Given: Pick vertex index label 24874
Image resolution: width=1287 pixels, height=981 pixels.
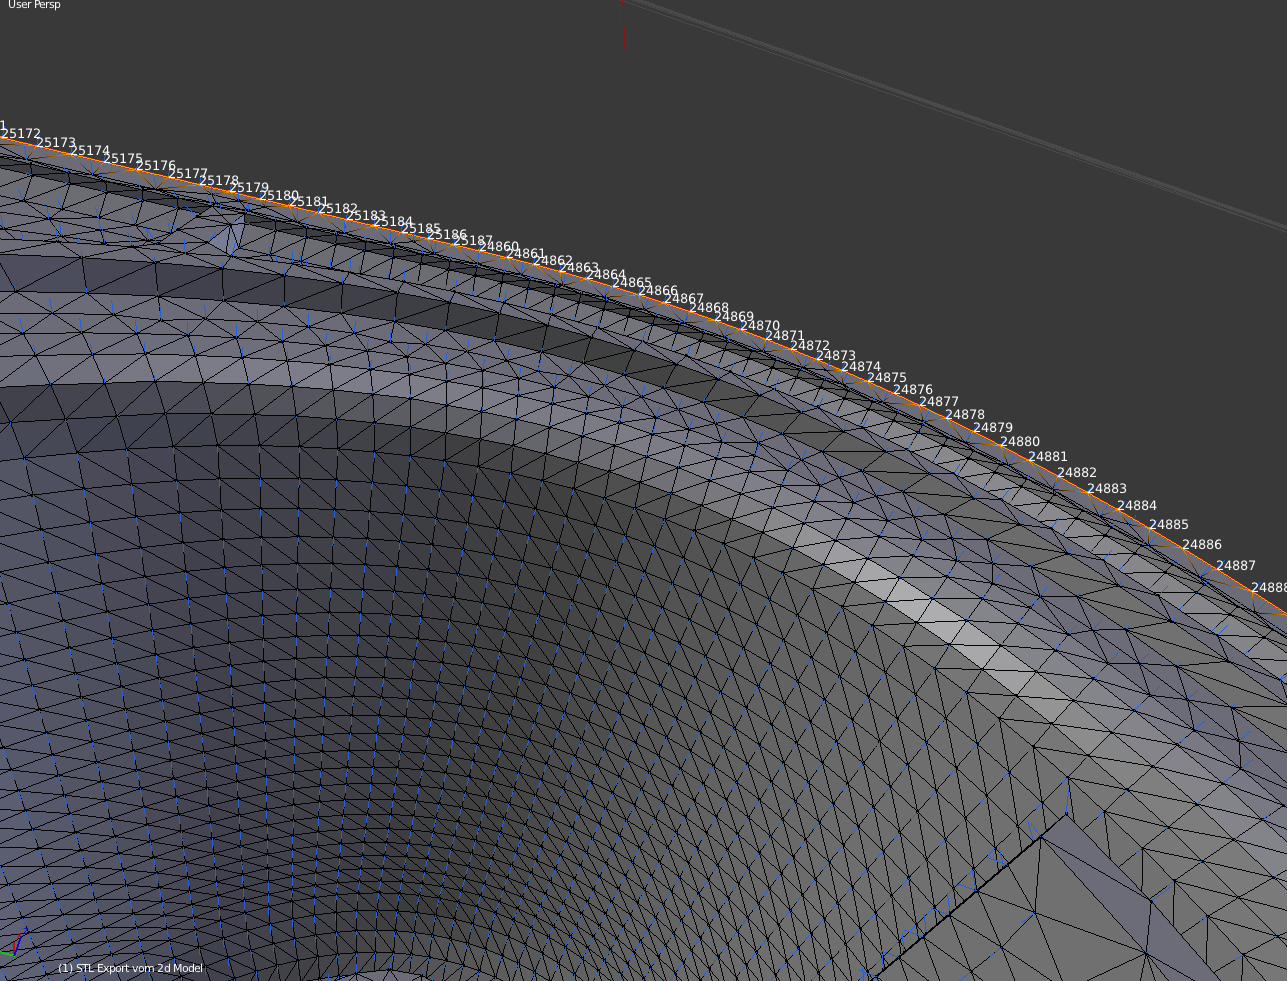Looking at the screenshot, I should click(x=860, y=367).
